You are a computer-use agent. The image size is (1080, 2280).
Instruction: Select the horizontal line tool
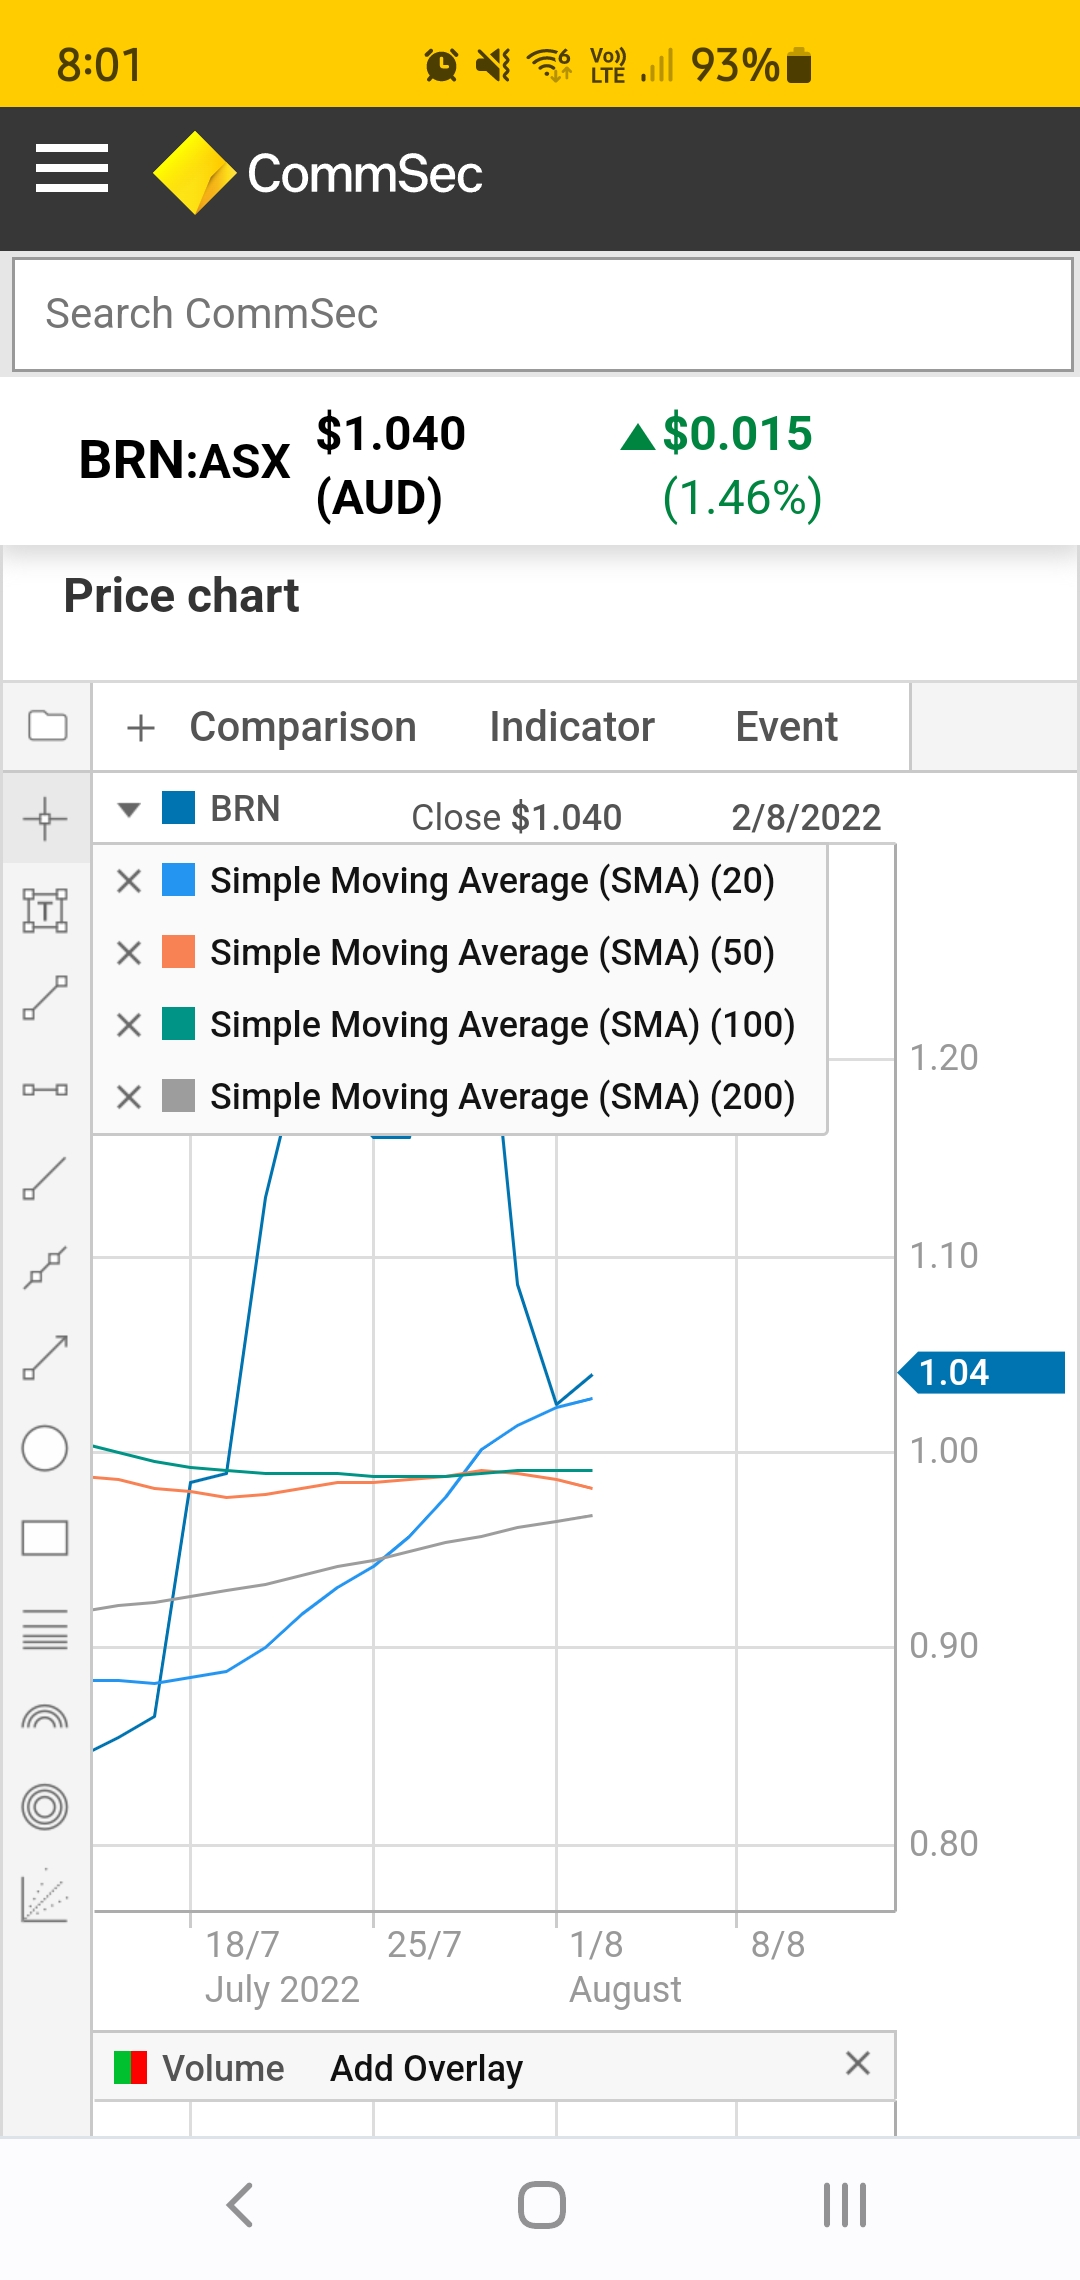(45, 1089)
